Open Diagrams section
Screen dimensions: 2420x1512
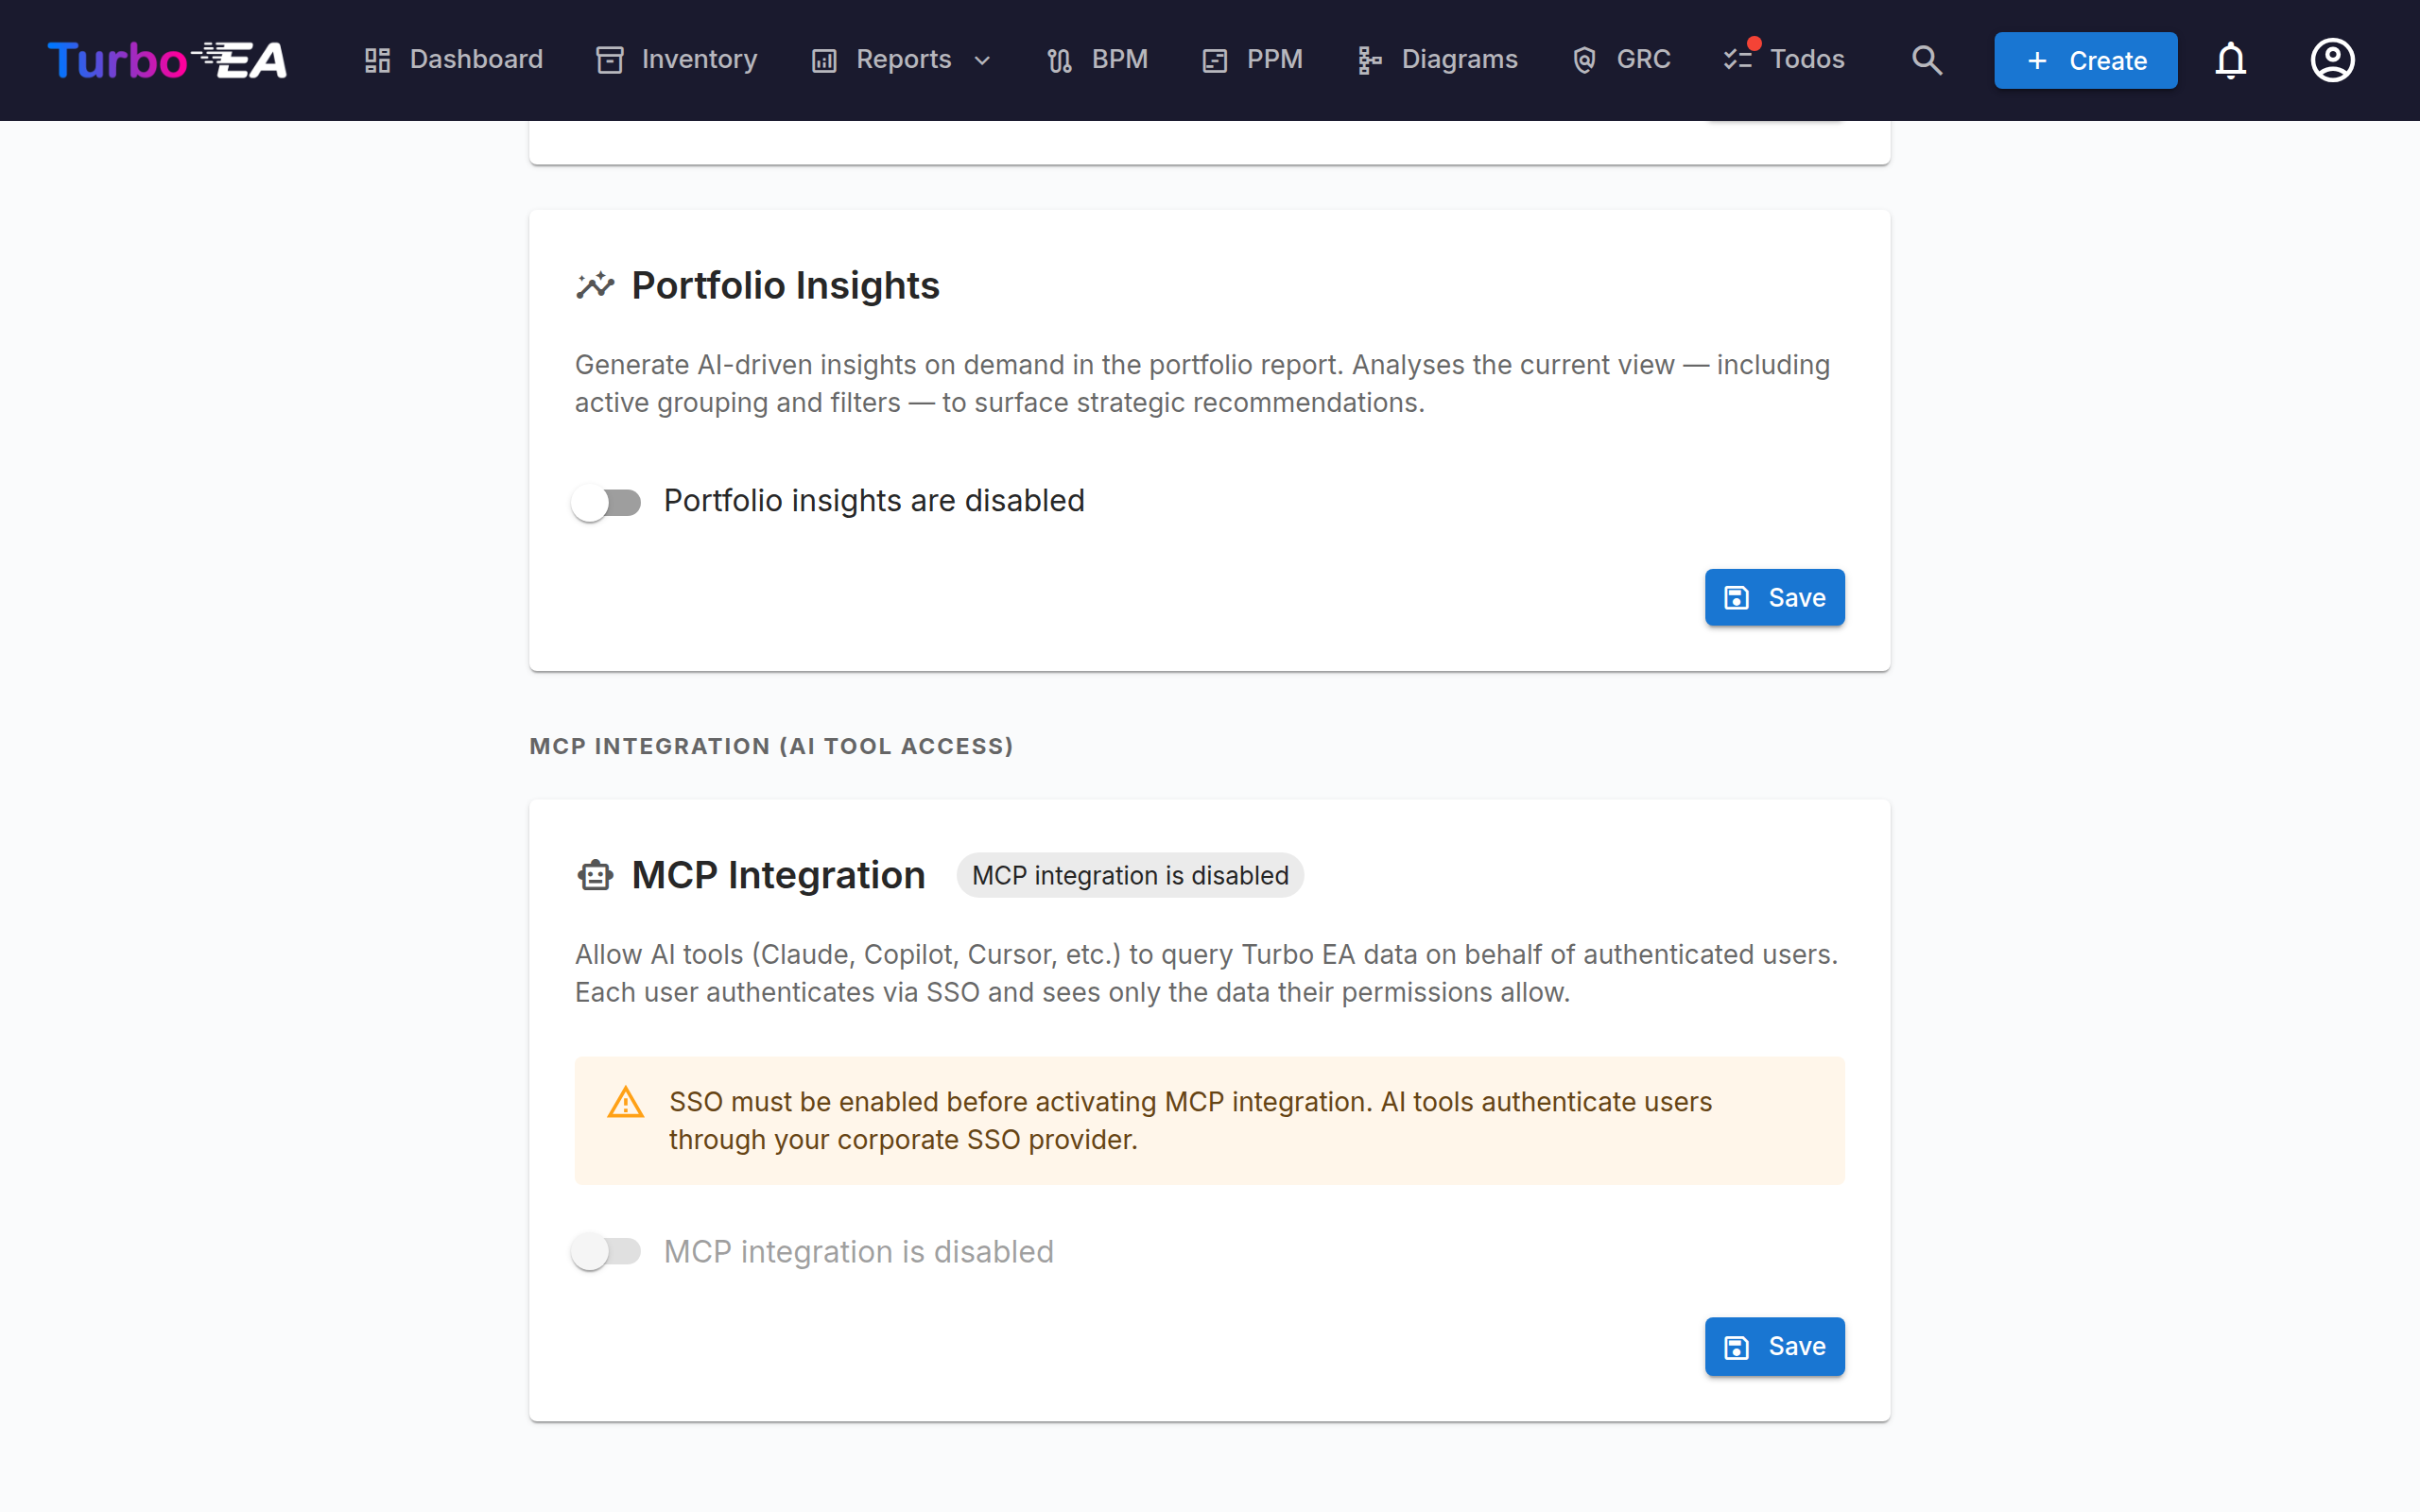tap(1437, 60)
